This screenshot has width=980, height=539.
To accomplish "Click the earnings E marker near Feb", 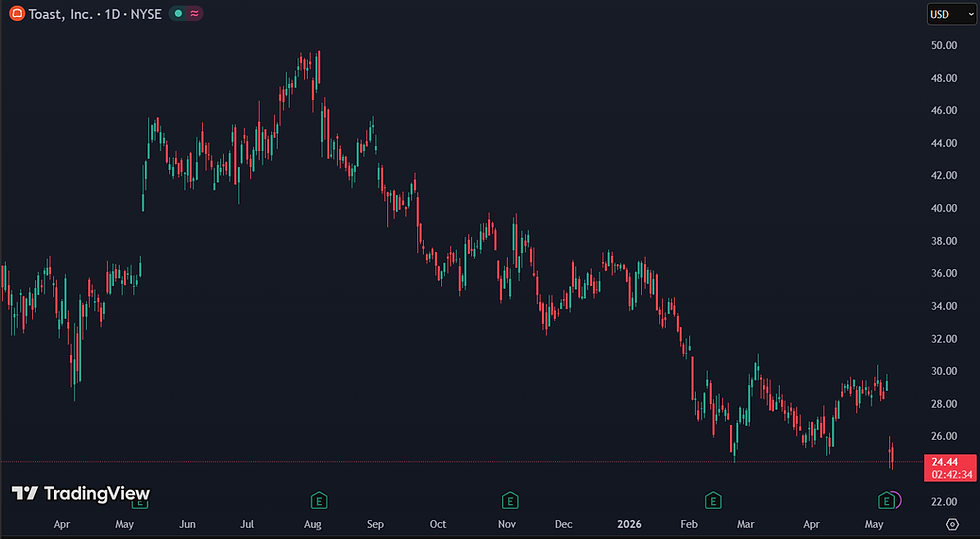I will click(713, 500).
